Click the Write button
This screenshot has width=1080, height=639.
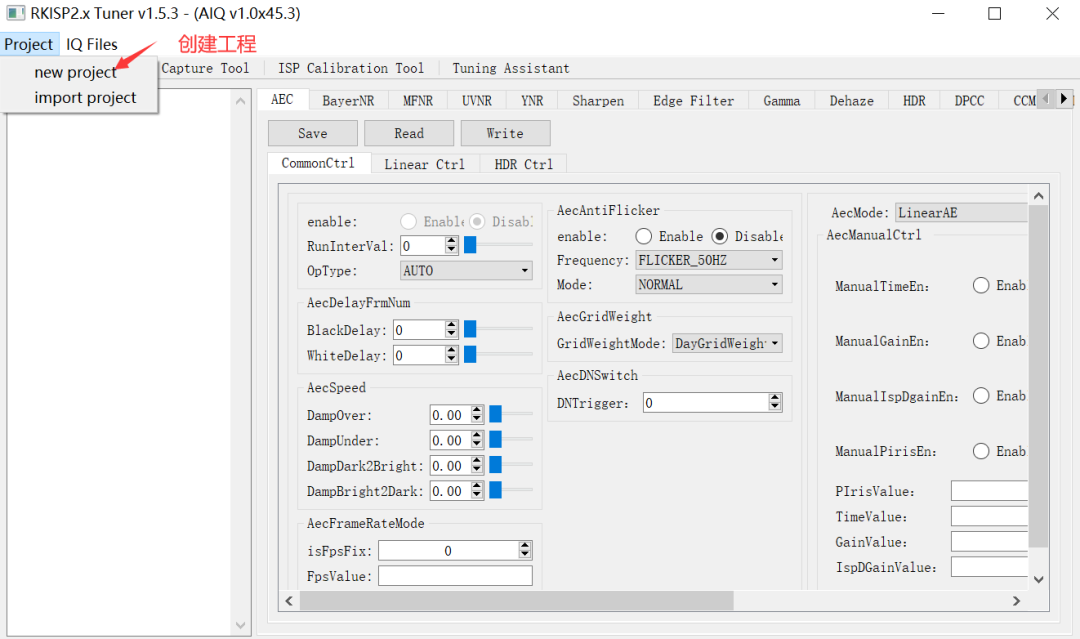[505, 134]
